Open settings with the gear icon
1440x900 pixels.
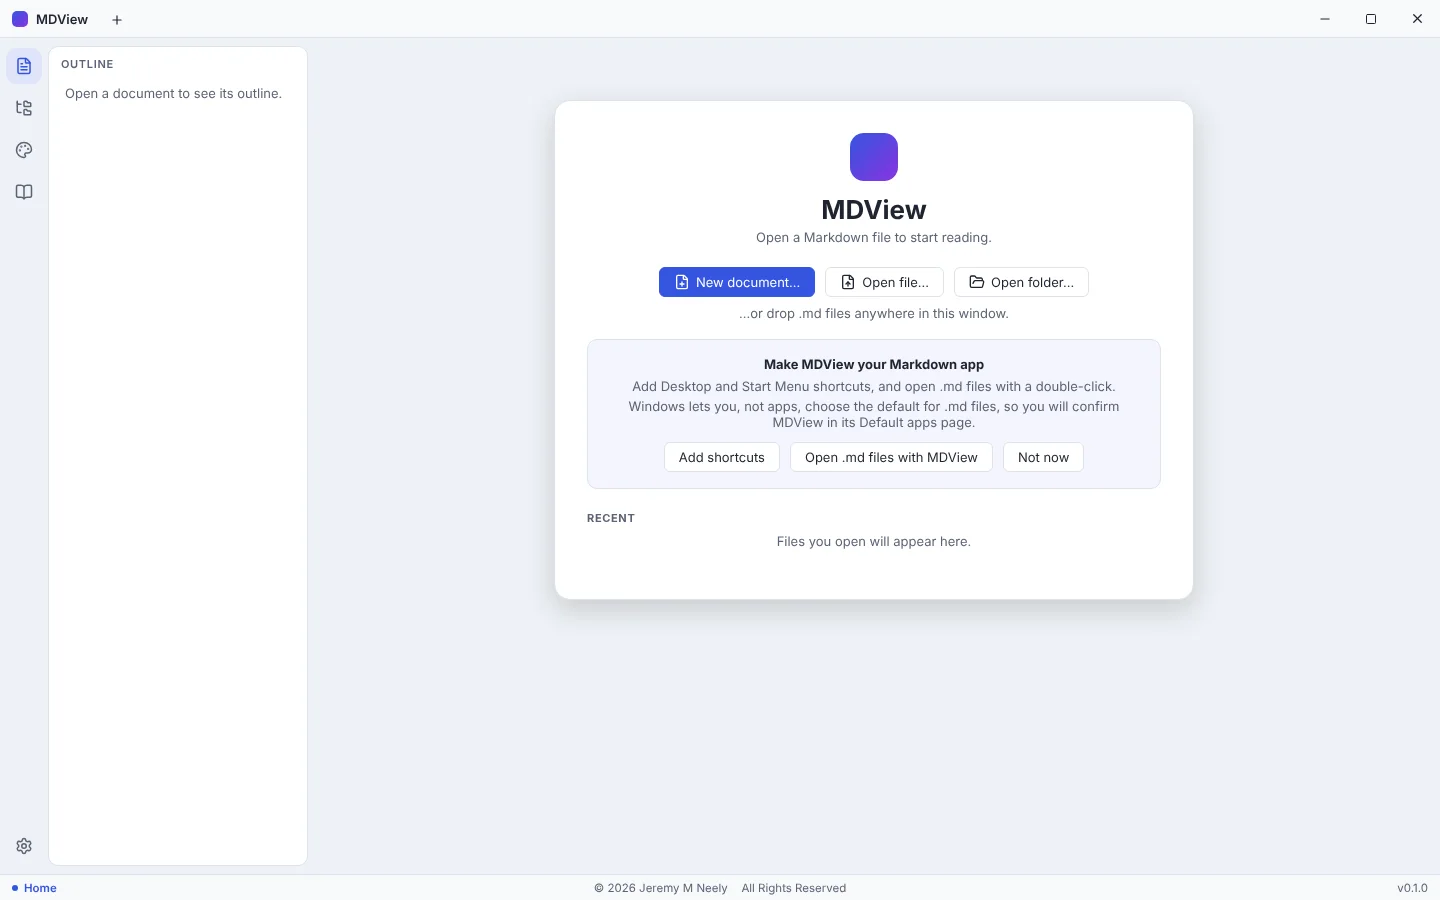coord(24,846)
